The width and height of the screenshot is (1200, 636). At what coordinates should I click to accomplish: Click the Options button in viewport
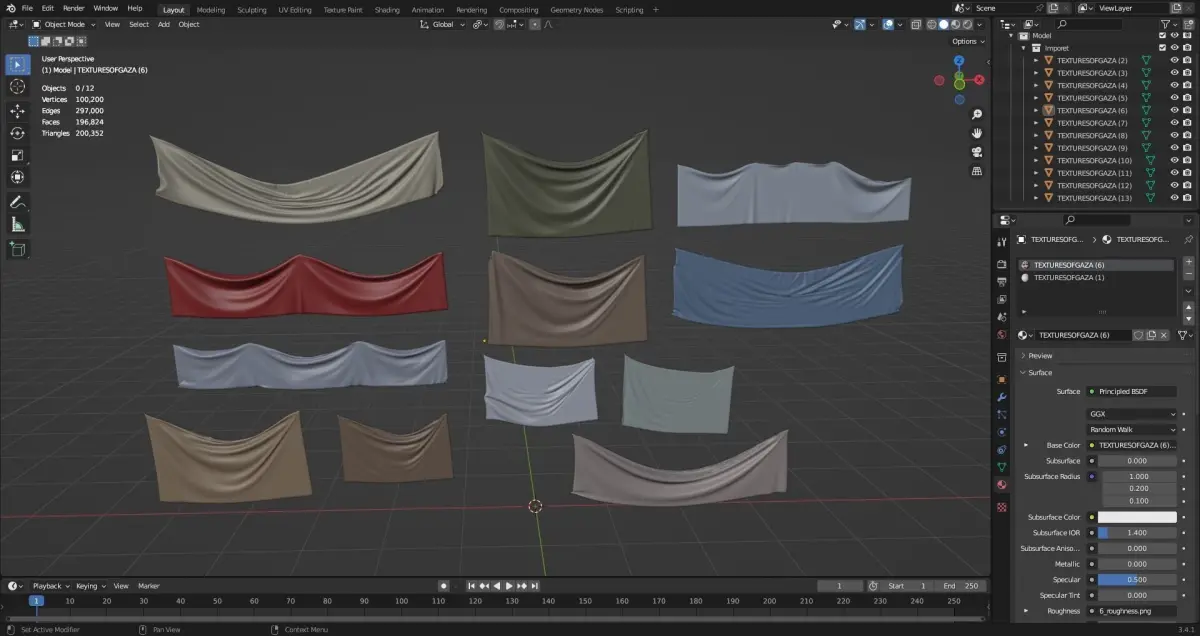click(967, 41)
